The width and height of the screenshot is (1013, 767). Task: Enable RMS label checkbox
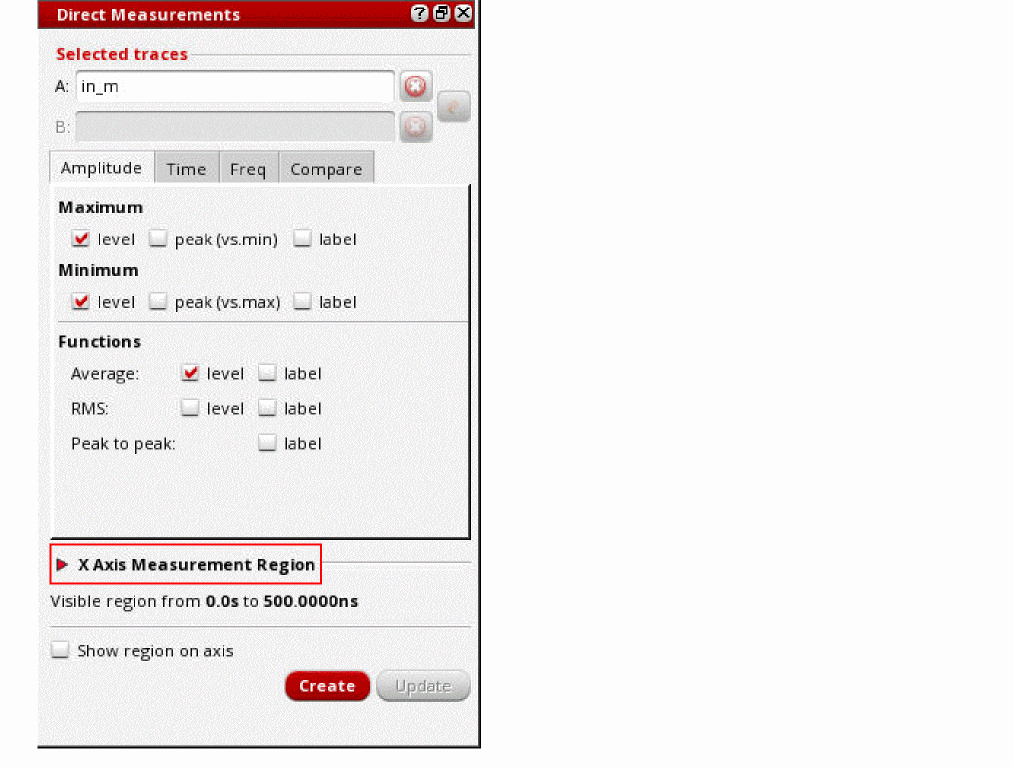267,408
